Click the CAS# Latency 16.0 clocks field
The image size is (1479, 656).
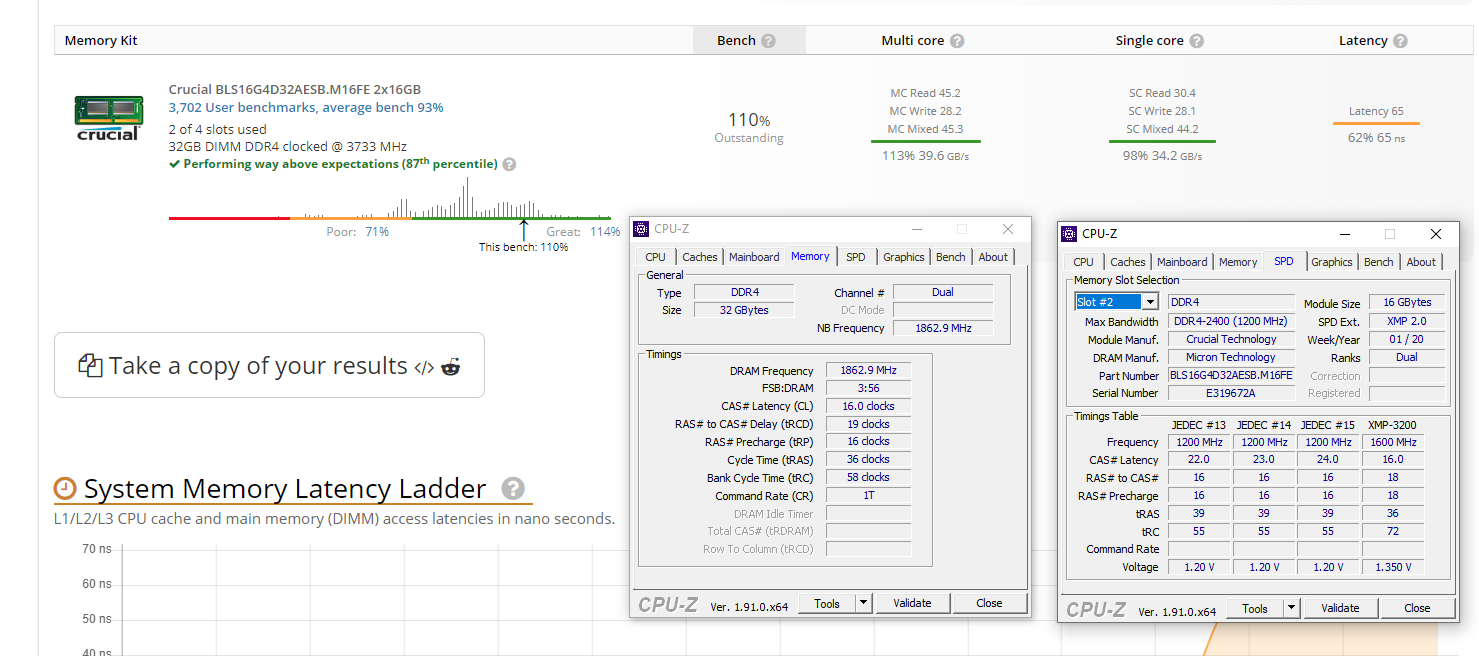coord(868,406)
